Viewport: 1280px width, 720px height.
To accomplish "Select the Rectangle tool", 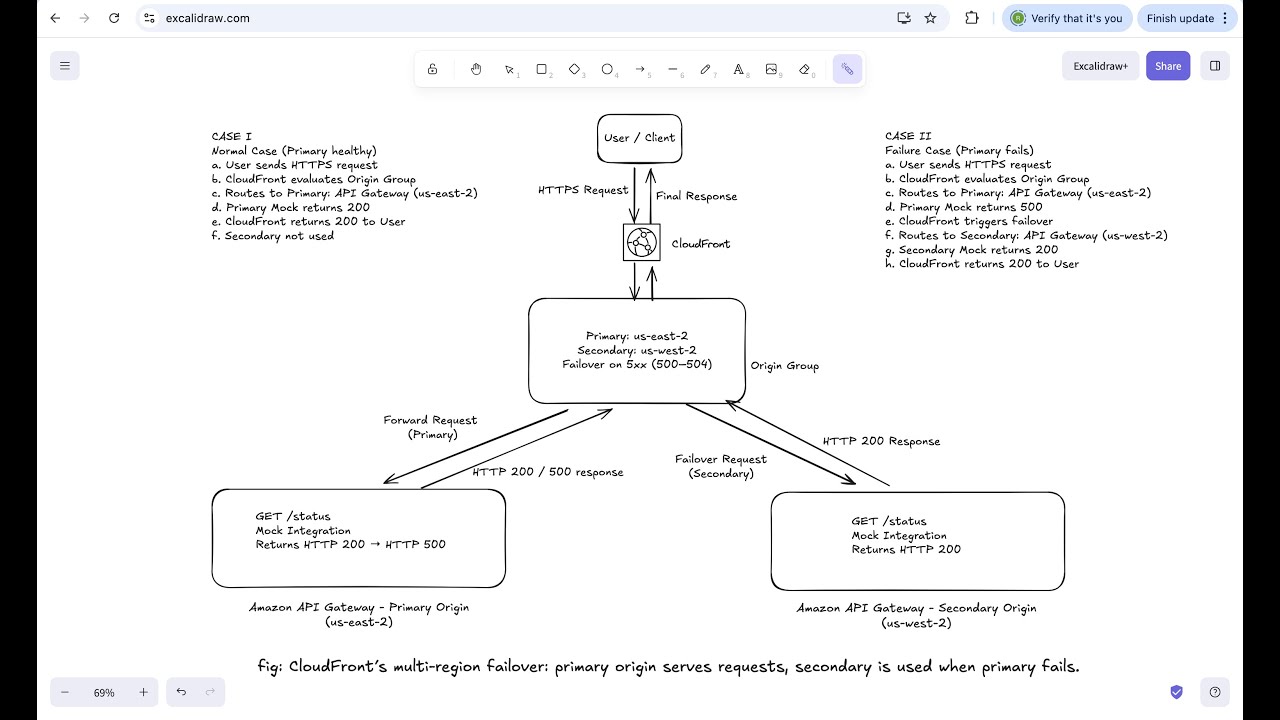I will (542, 69).
